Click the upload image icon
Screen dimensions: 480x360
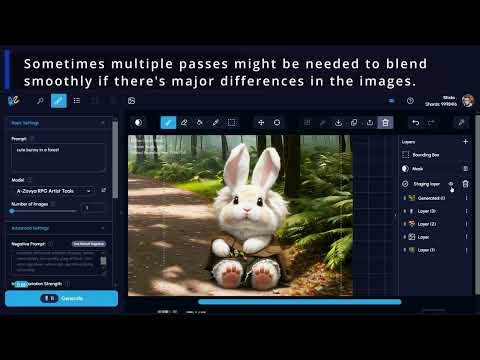click(370, 123)
